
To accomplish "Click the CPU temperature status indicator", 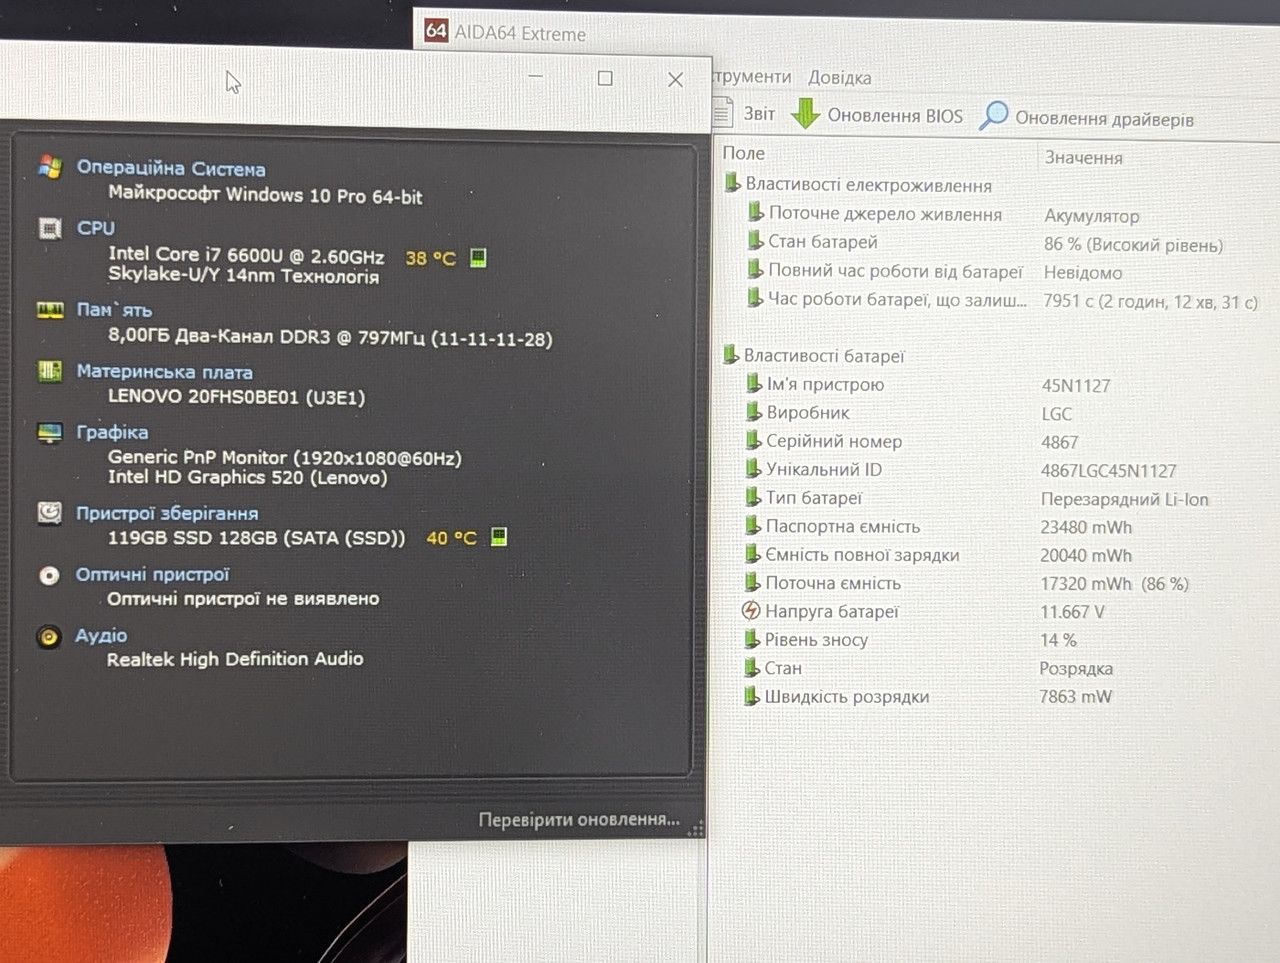I will coord(478,258).
